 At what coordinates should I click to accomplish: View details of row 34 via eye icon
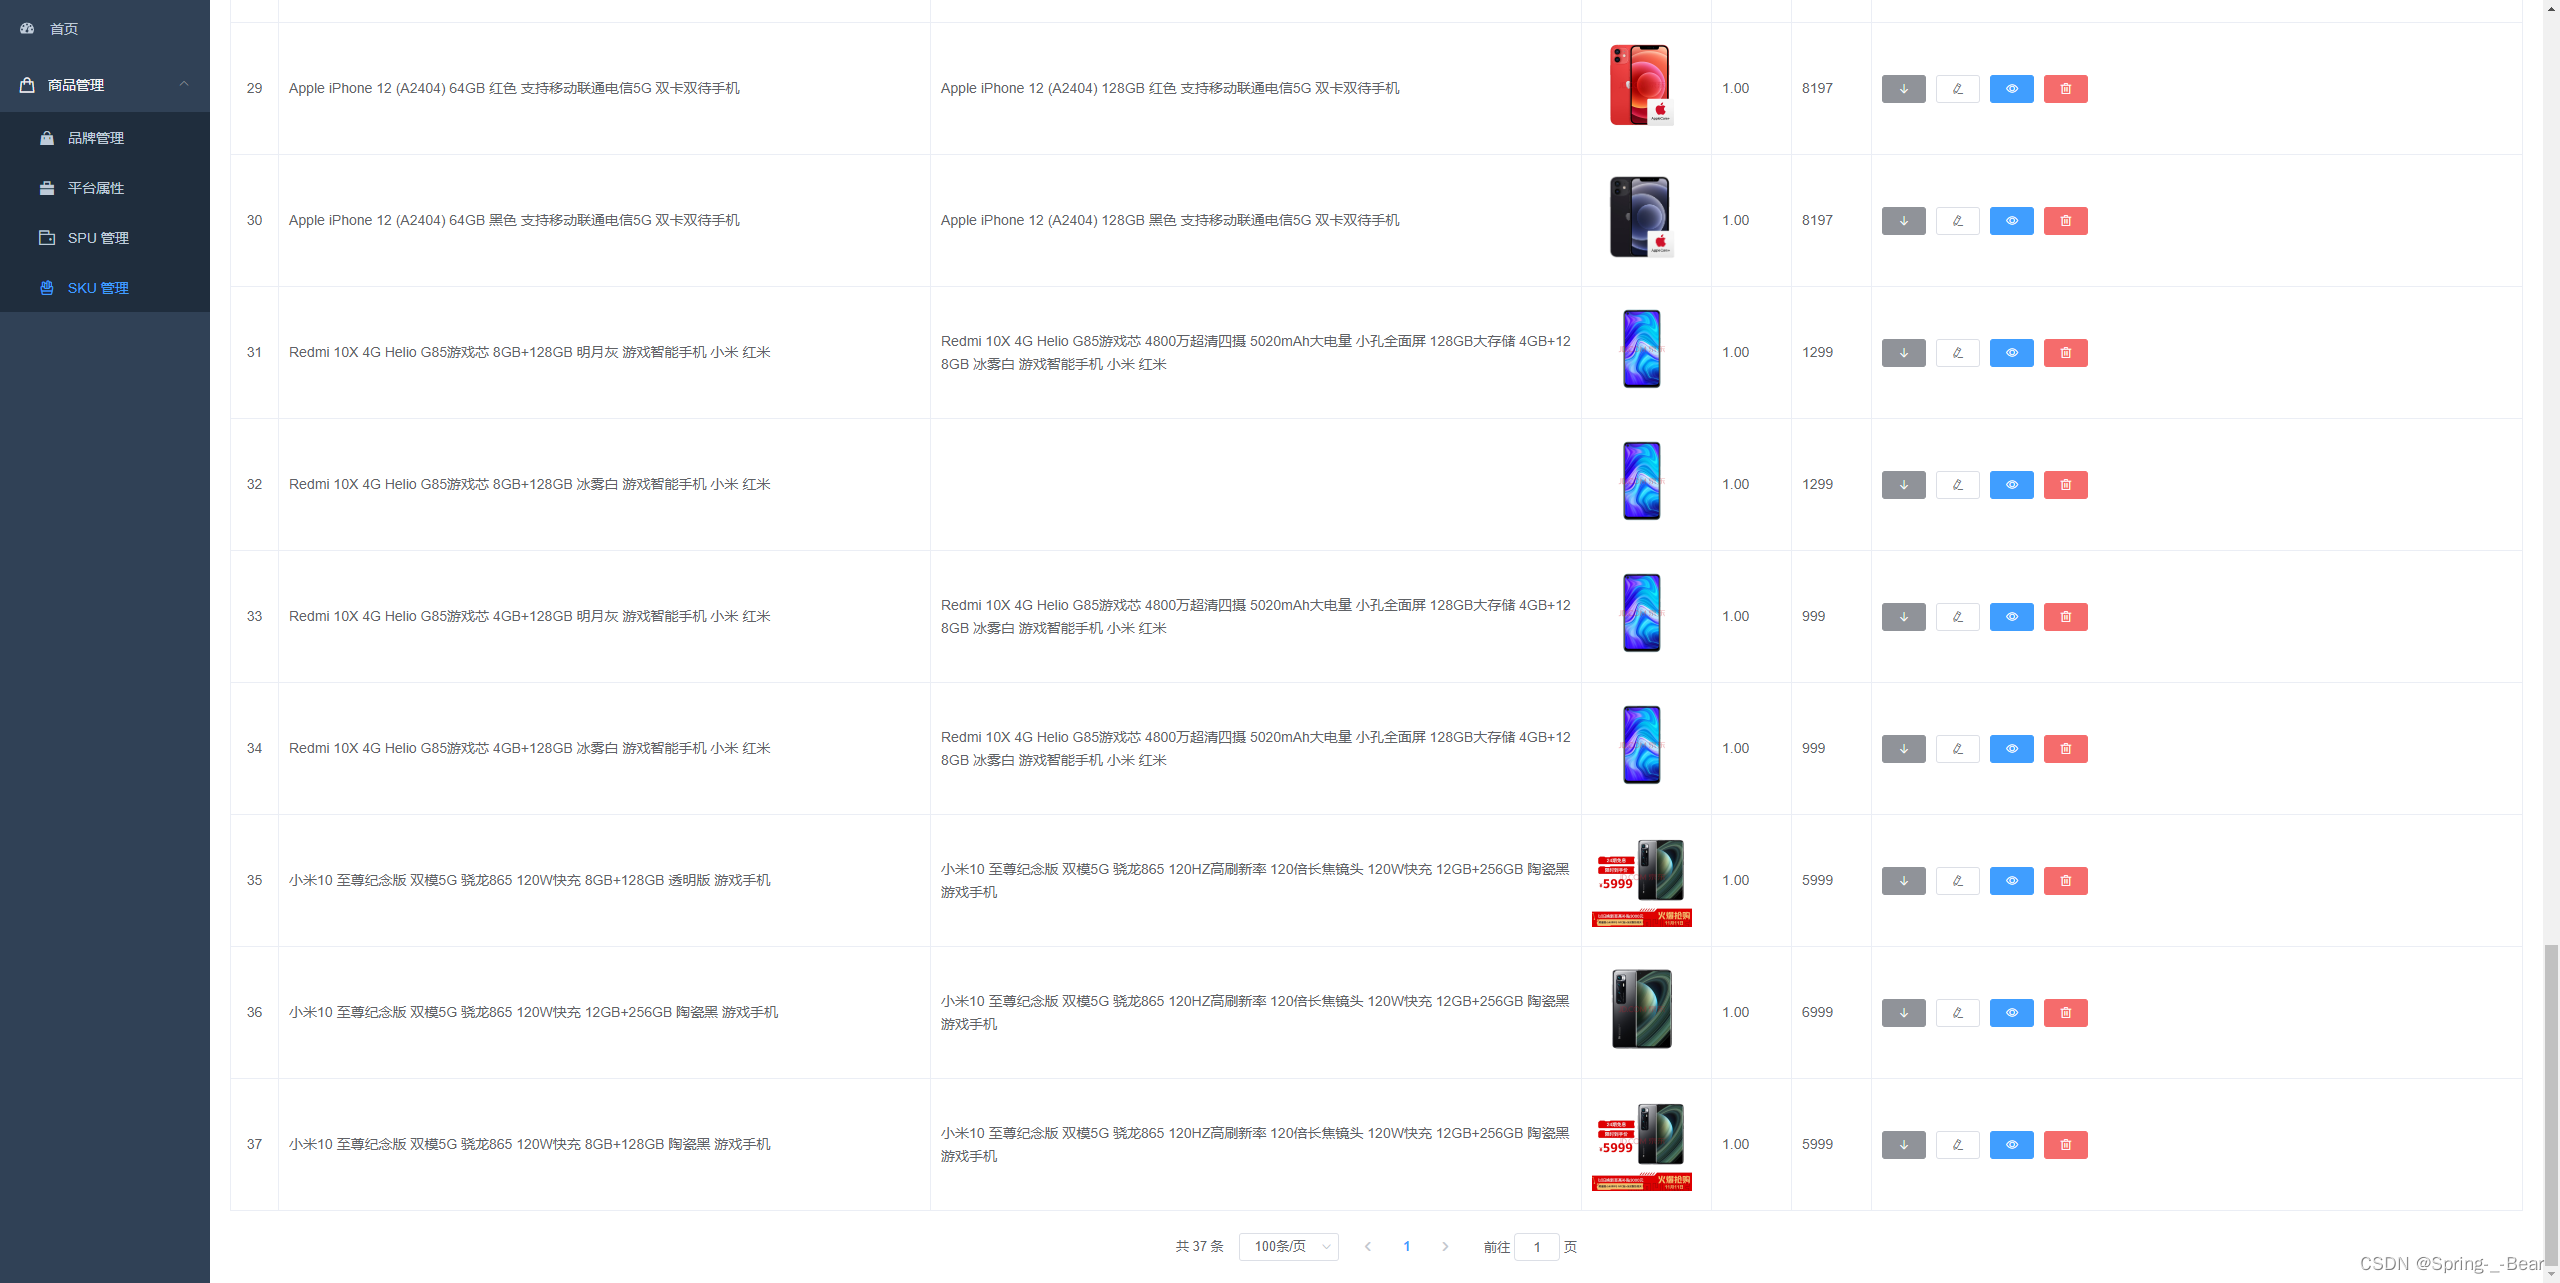pos(2011,749)
